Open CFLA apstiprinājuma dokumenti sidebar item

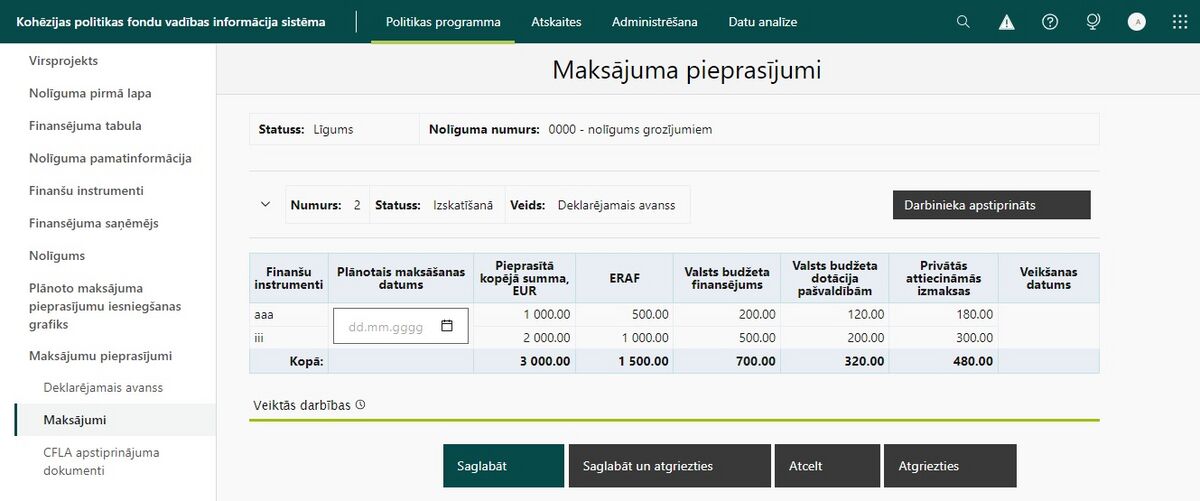point(101,461)
